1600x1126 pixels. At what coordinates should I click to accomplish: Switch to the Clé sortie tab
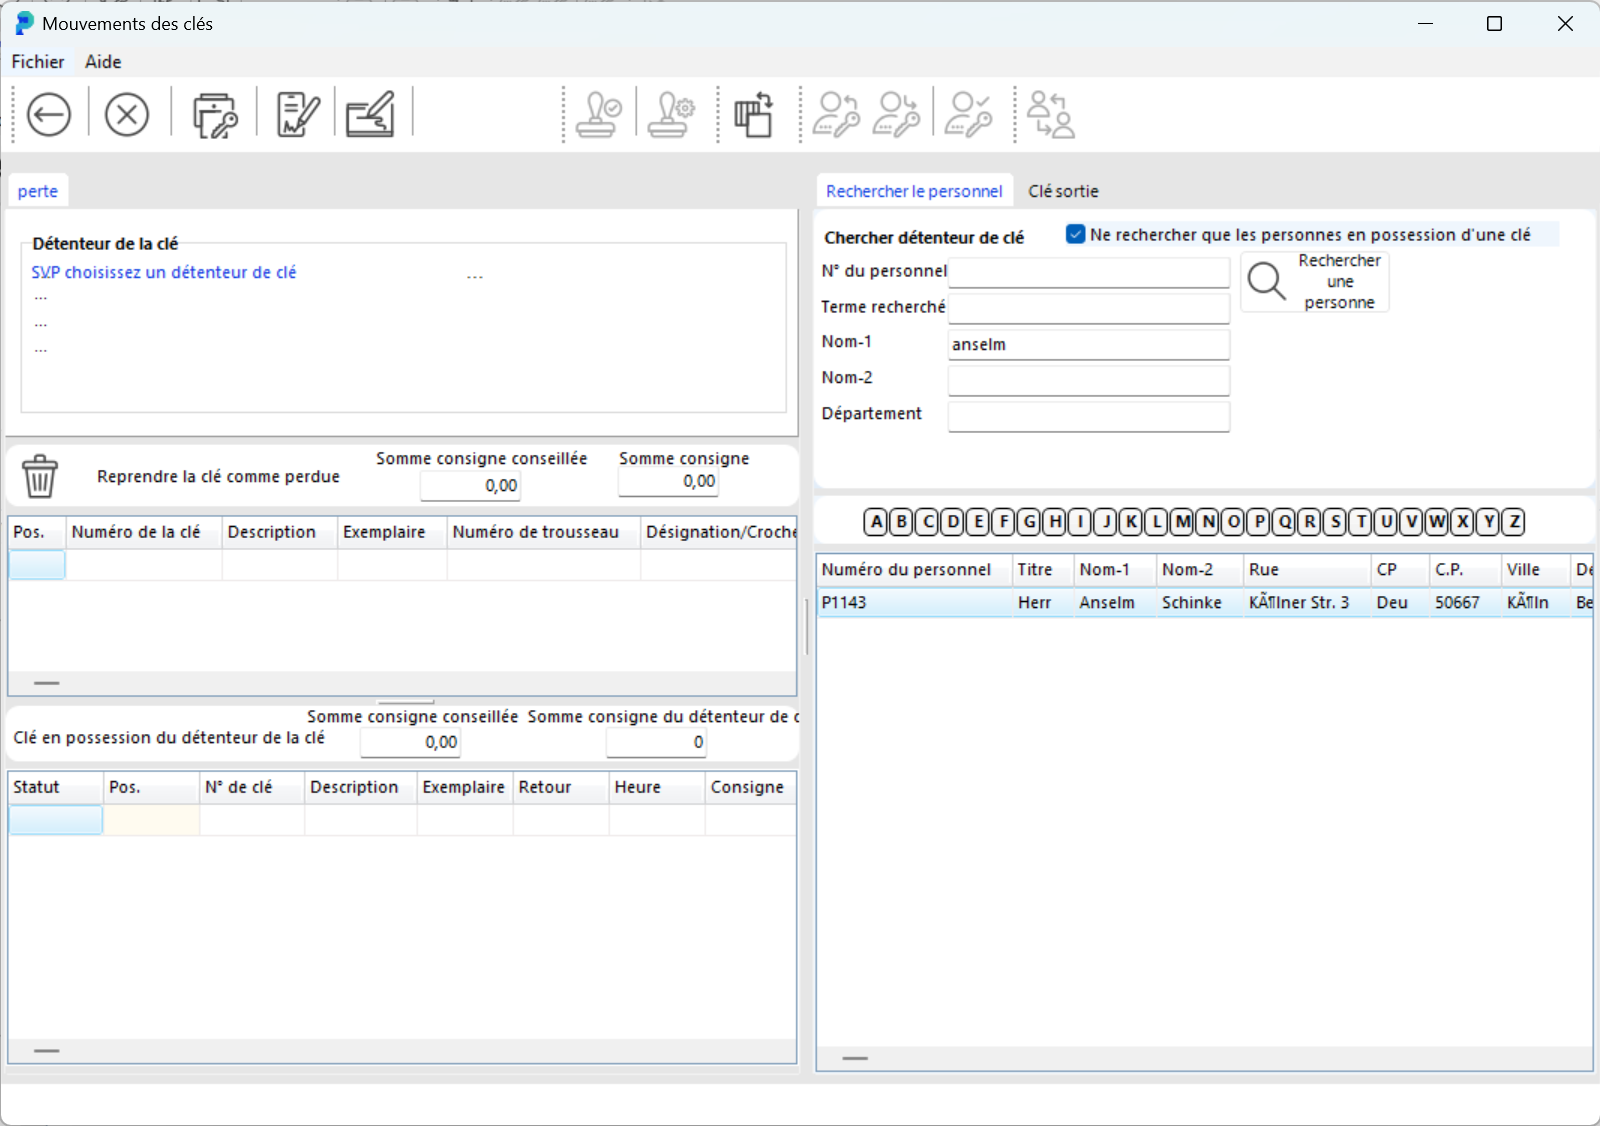pos(1063,191)
